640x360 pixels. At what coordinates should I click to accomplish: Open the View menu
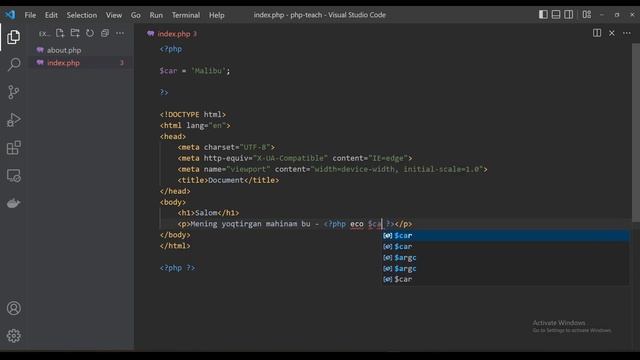coord(114,15)
